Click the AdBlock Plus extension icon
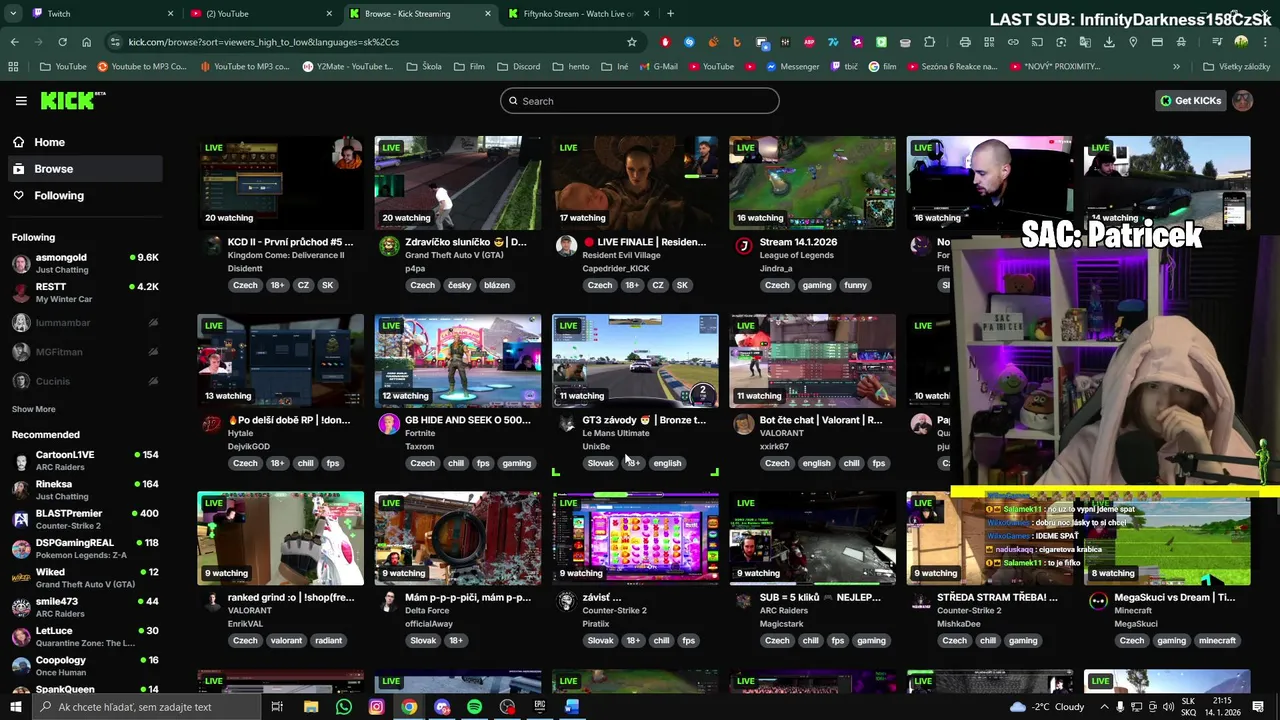Screen dimensions: 1280x720 [809, 42]
